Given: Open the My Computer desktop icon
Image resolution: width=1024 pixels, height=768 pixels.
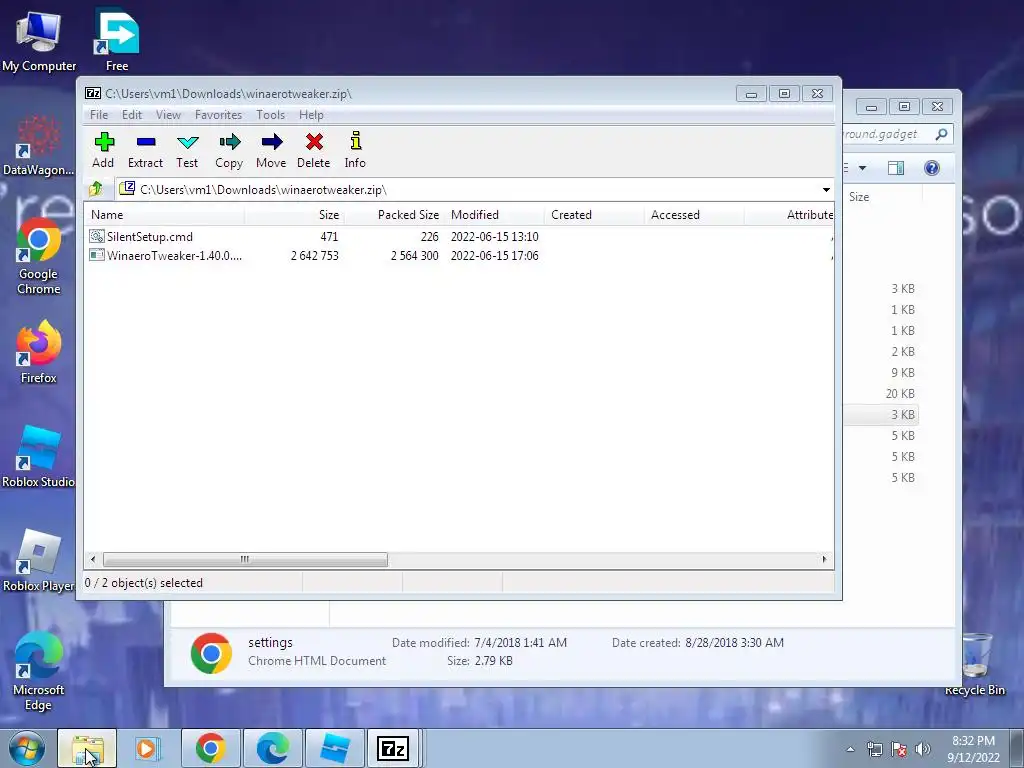Looking at the screenshot, I should (39, 42).
